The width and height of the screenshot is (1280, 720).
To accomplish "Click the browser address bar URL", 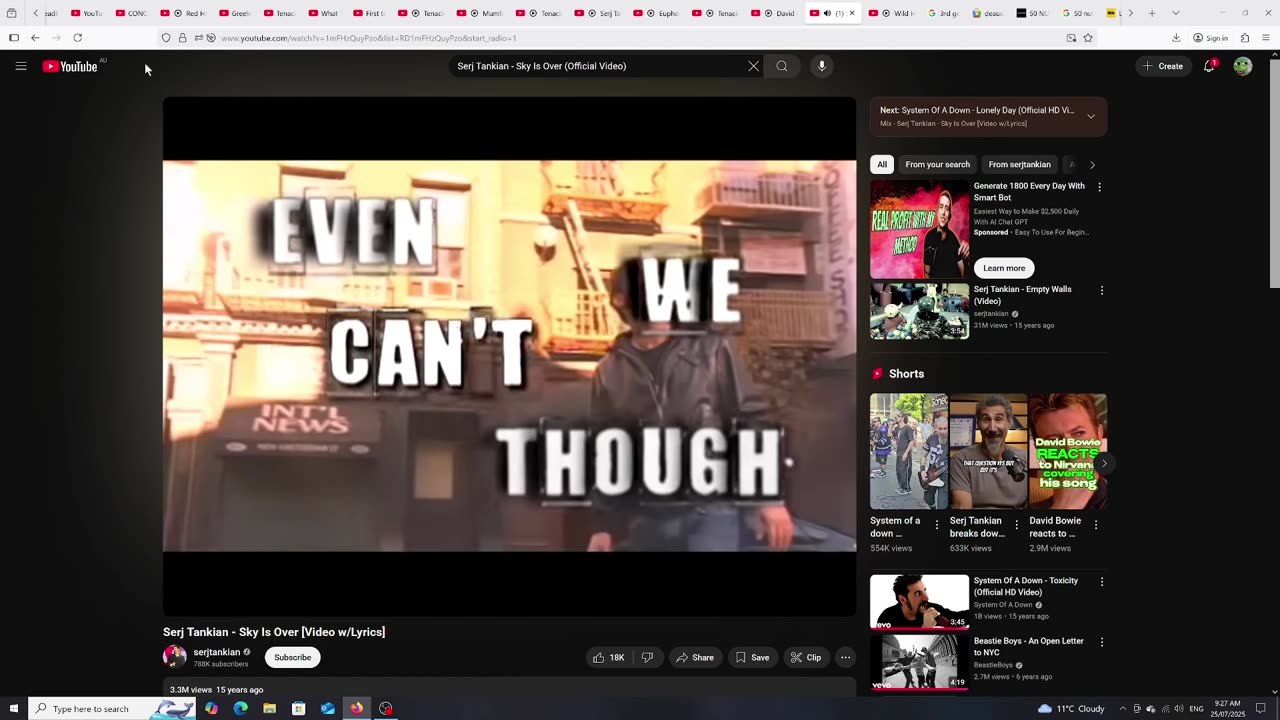I will (368, 38).
